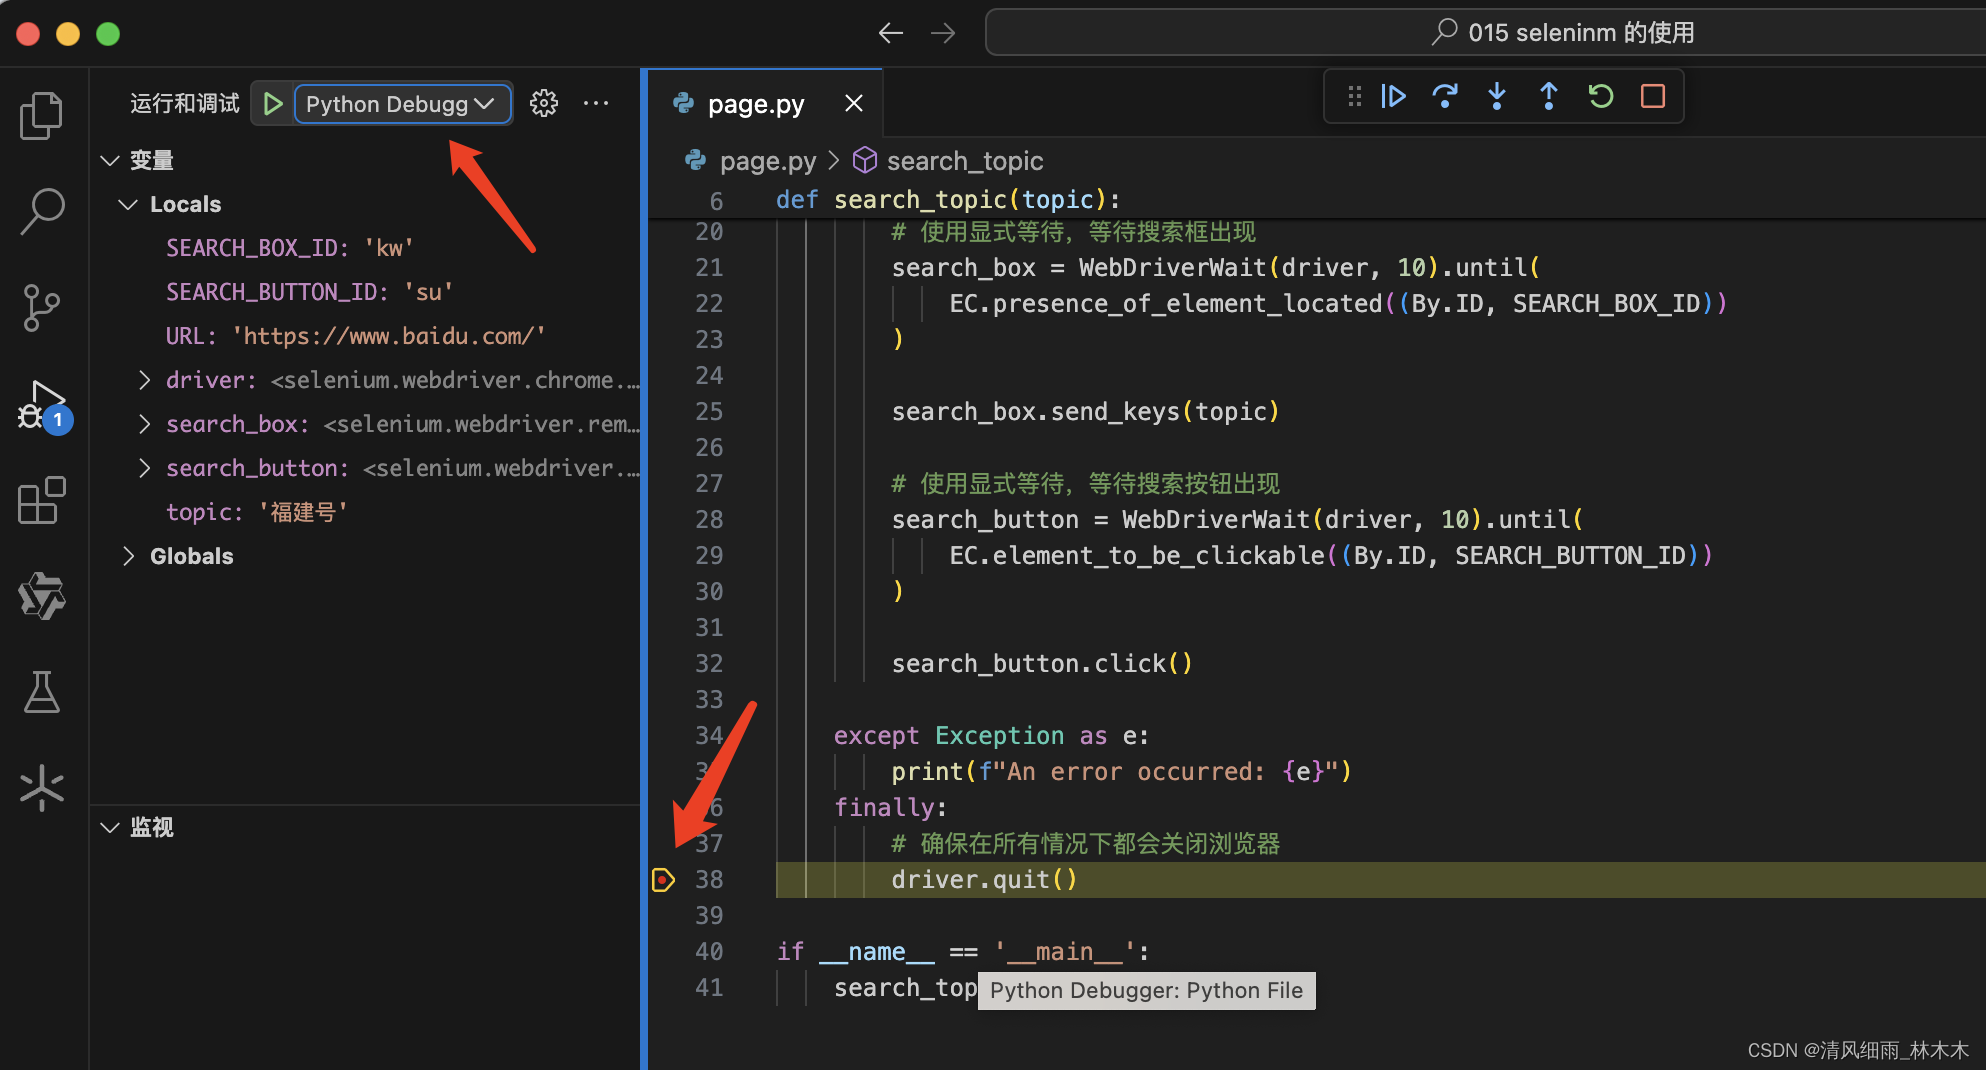The image size is (1986, 1070).
Task: Go forward with the right navigation arrow
Action: tap(942, 33)
